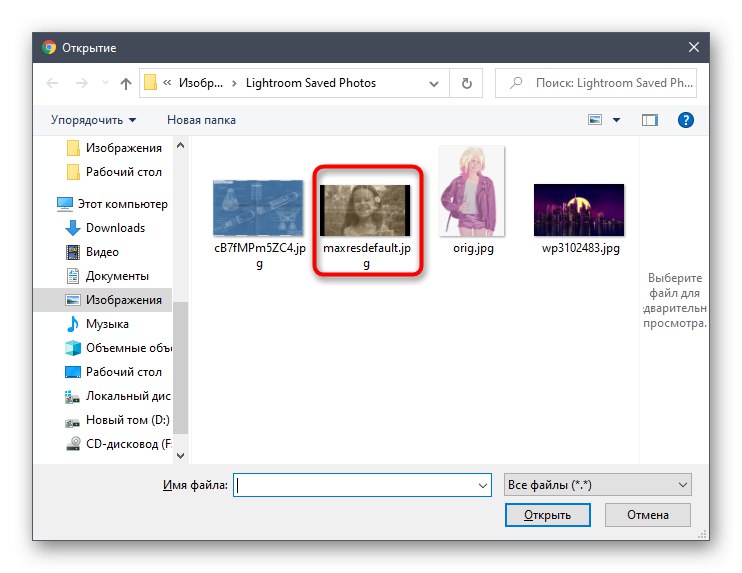Select the Lightroom Saved Photos breadcrumb
Image resolution: width=742 pixels, height=573 pixels.
click(310, 83)
